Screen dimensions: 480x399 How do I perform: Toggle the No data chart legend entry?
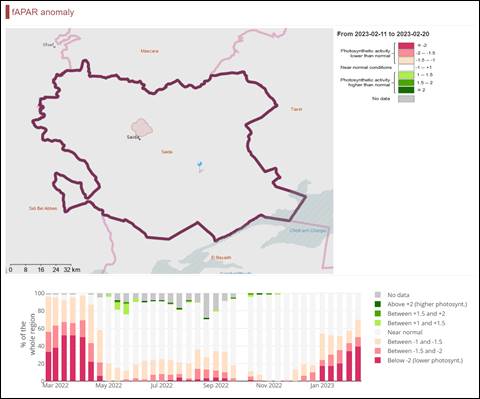392,295
